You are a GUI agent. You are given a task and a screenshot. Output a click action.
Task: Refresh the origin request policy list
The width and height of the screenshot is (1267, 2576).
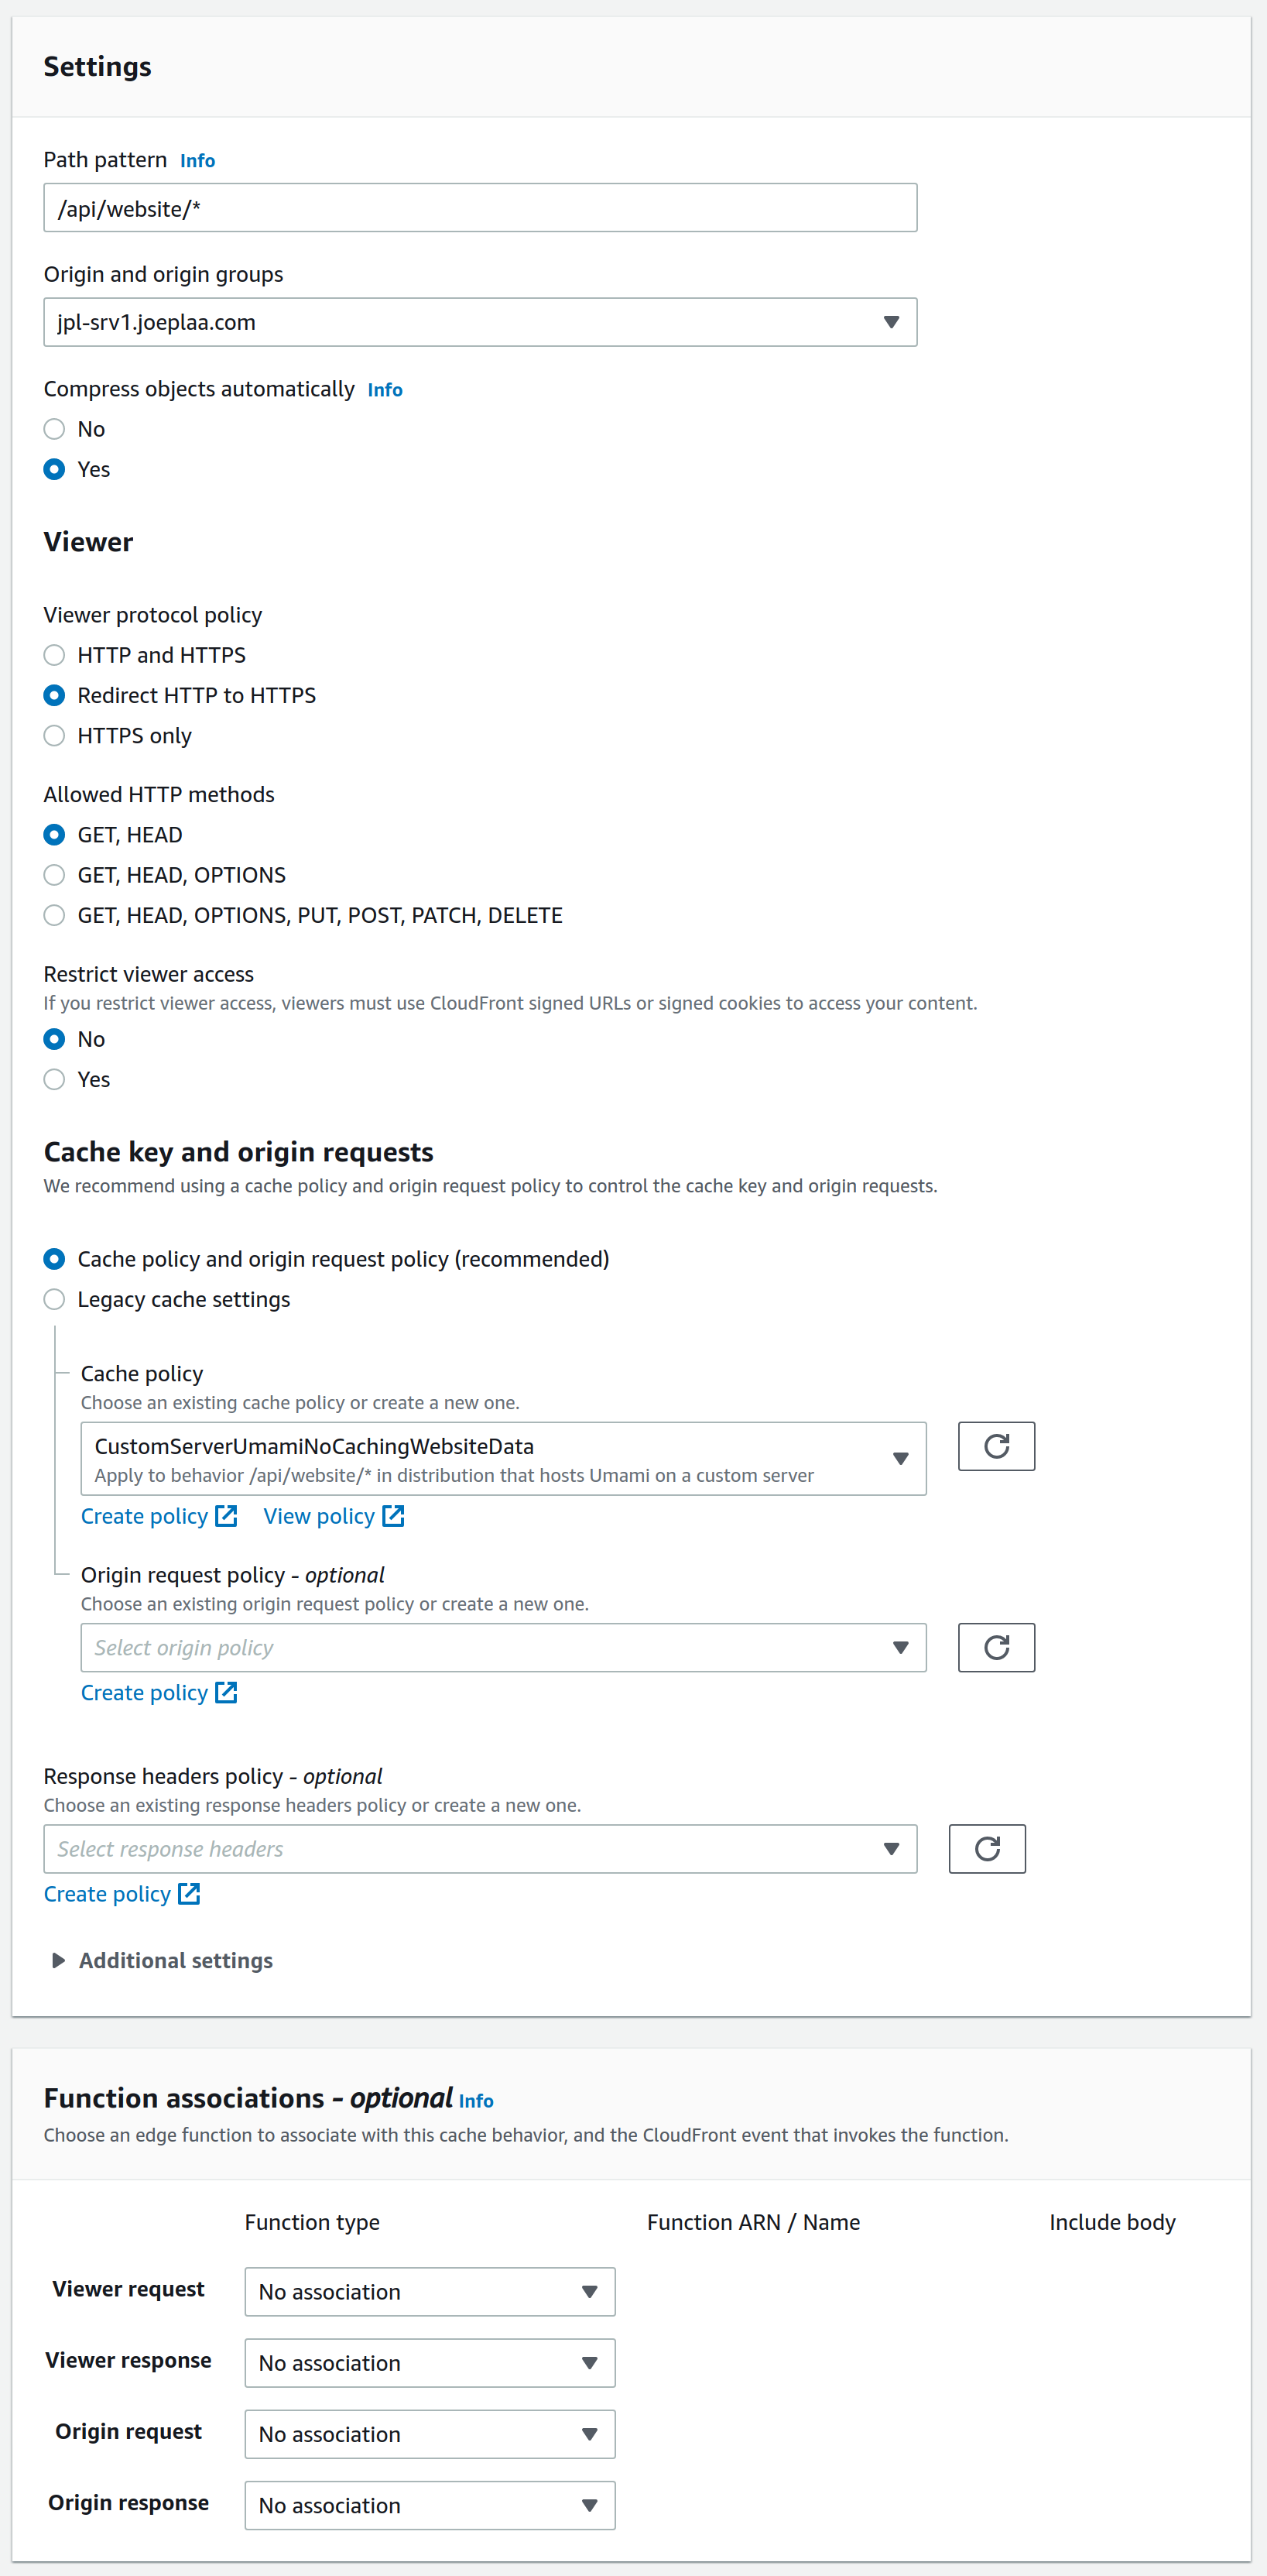tap(995, 1647)
